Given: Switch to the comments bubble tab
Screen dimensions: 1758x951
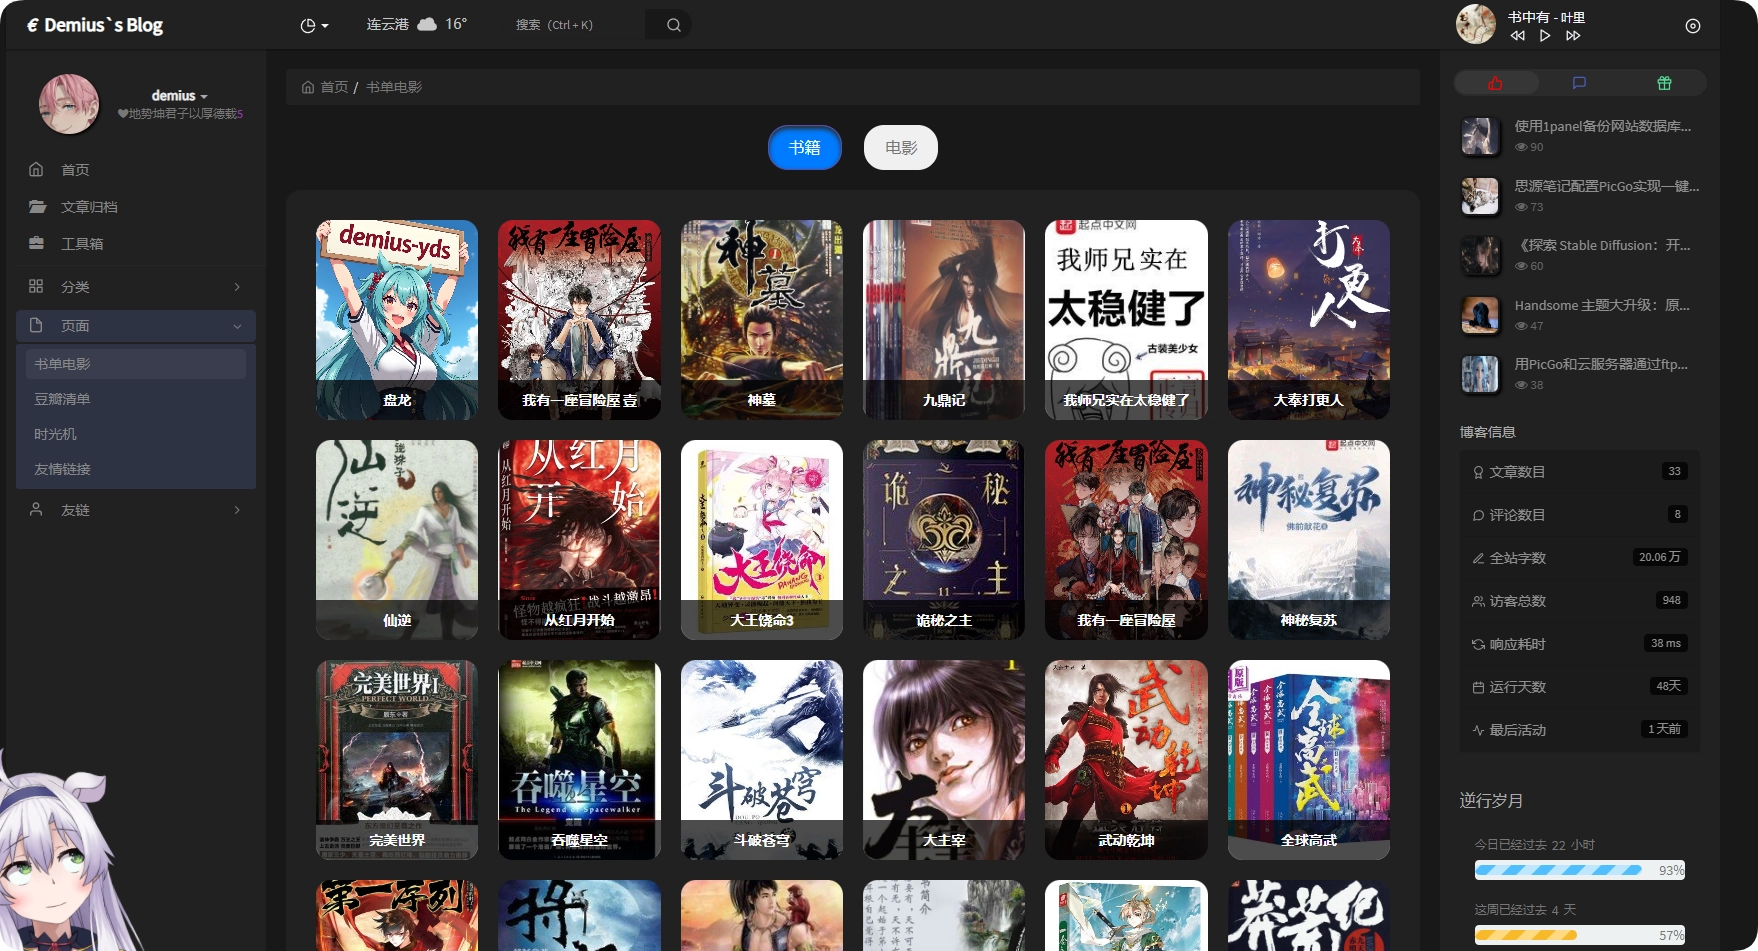Looking at the screenshot, I should click(1579, 83).
